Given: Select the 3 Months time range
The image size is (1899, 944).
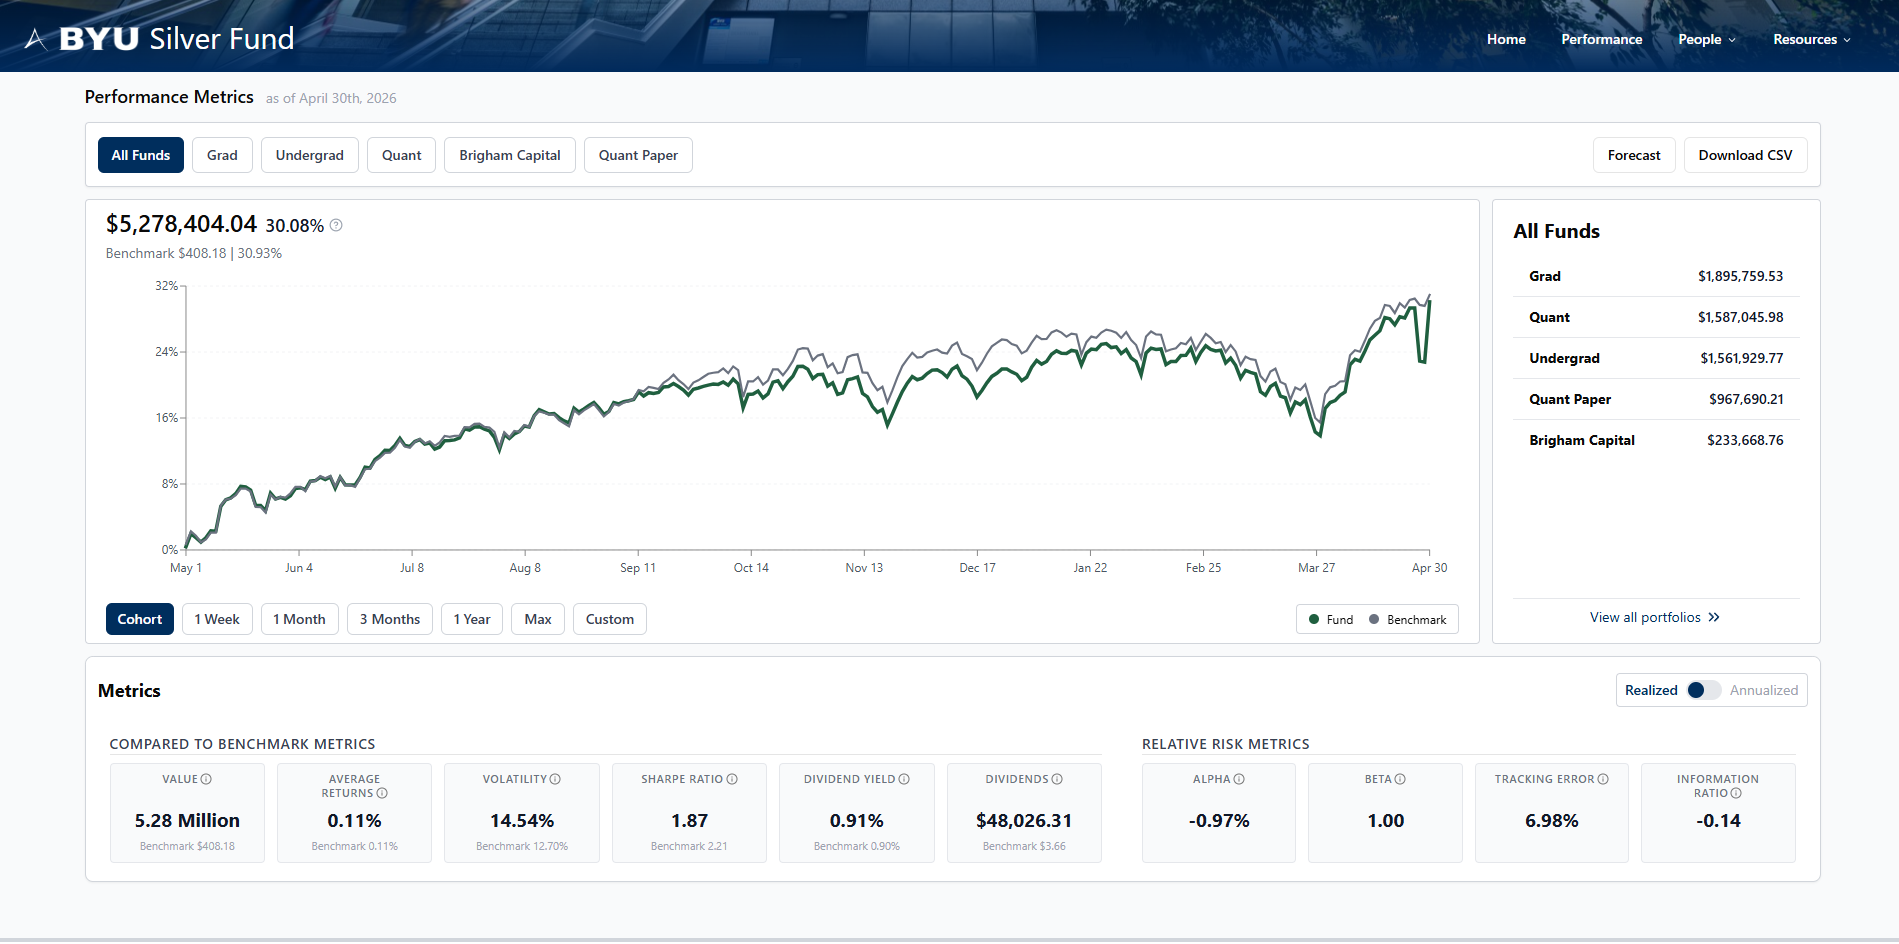Looking at the screenshot, I should pos(390,619).
